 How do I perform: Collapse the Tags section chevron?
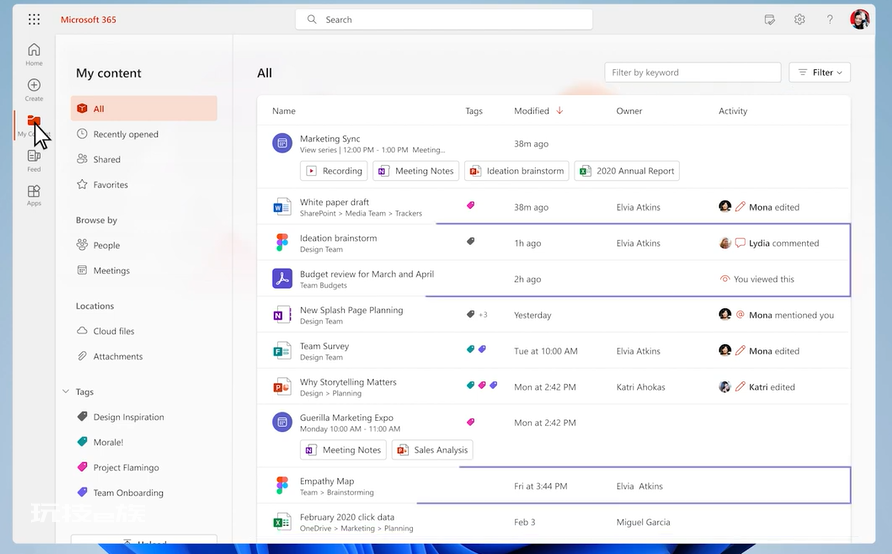pyautogui.click(x=65, y=391)
